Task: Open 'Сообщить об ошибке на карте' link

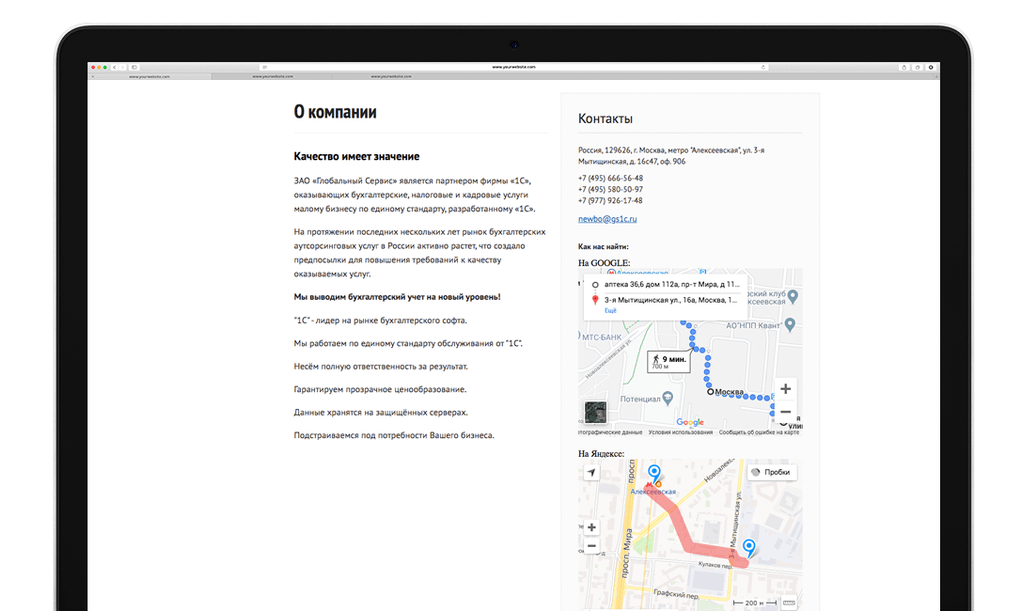Action: pyautogui.click(x=759, y=432)
